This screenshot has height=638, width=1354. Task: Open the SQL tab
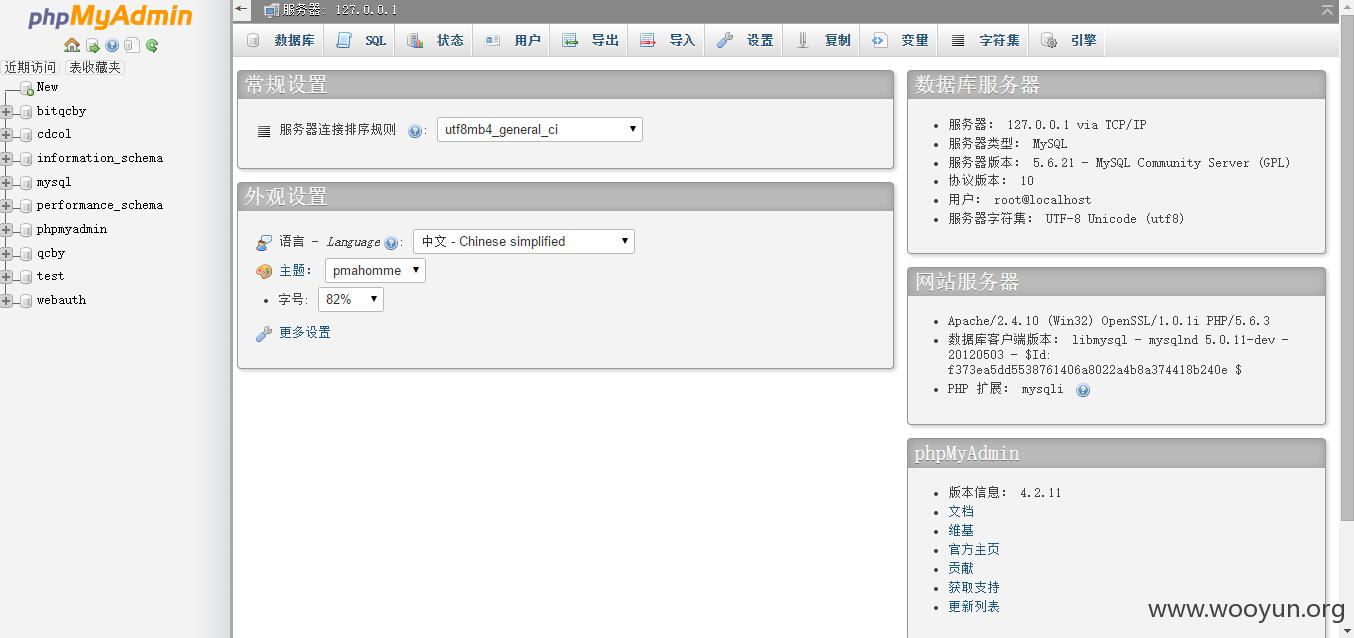[361, 40]
